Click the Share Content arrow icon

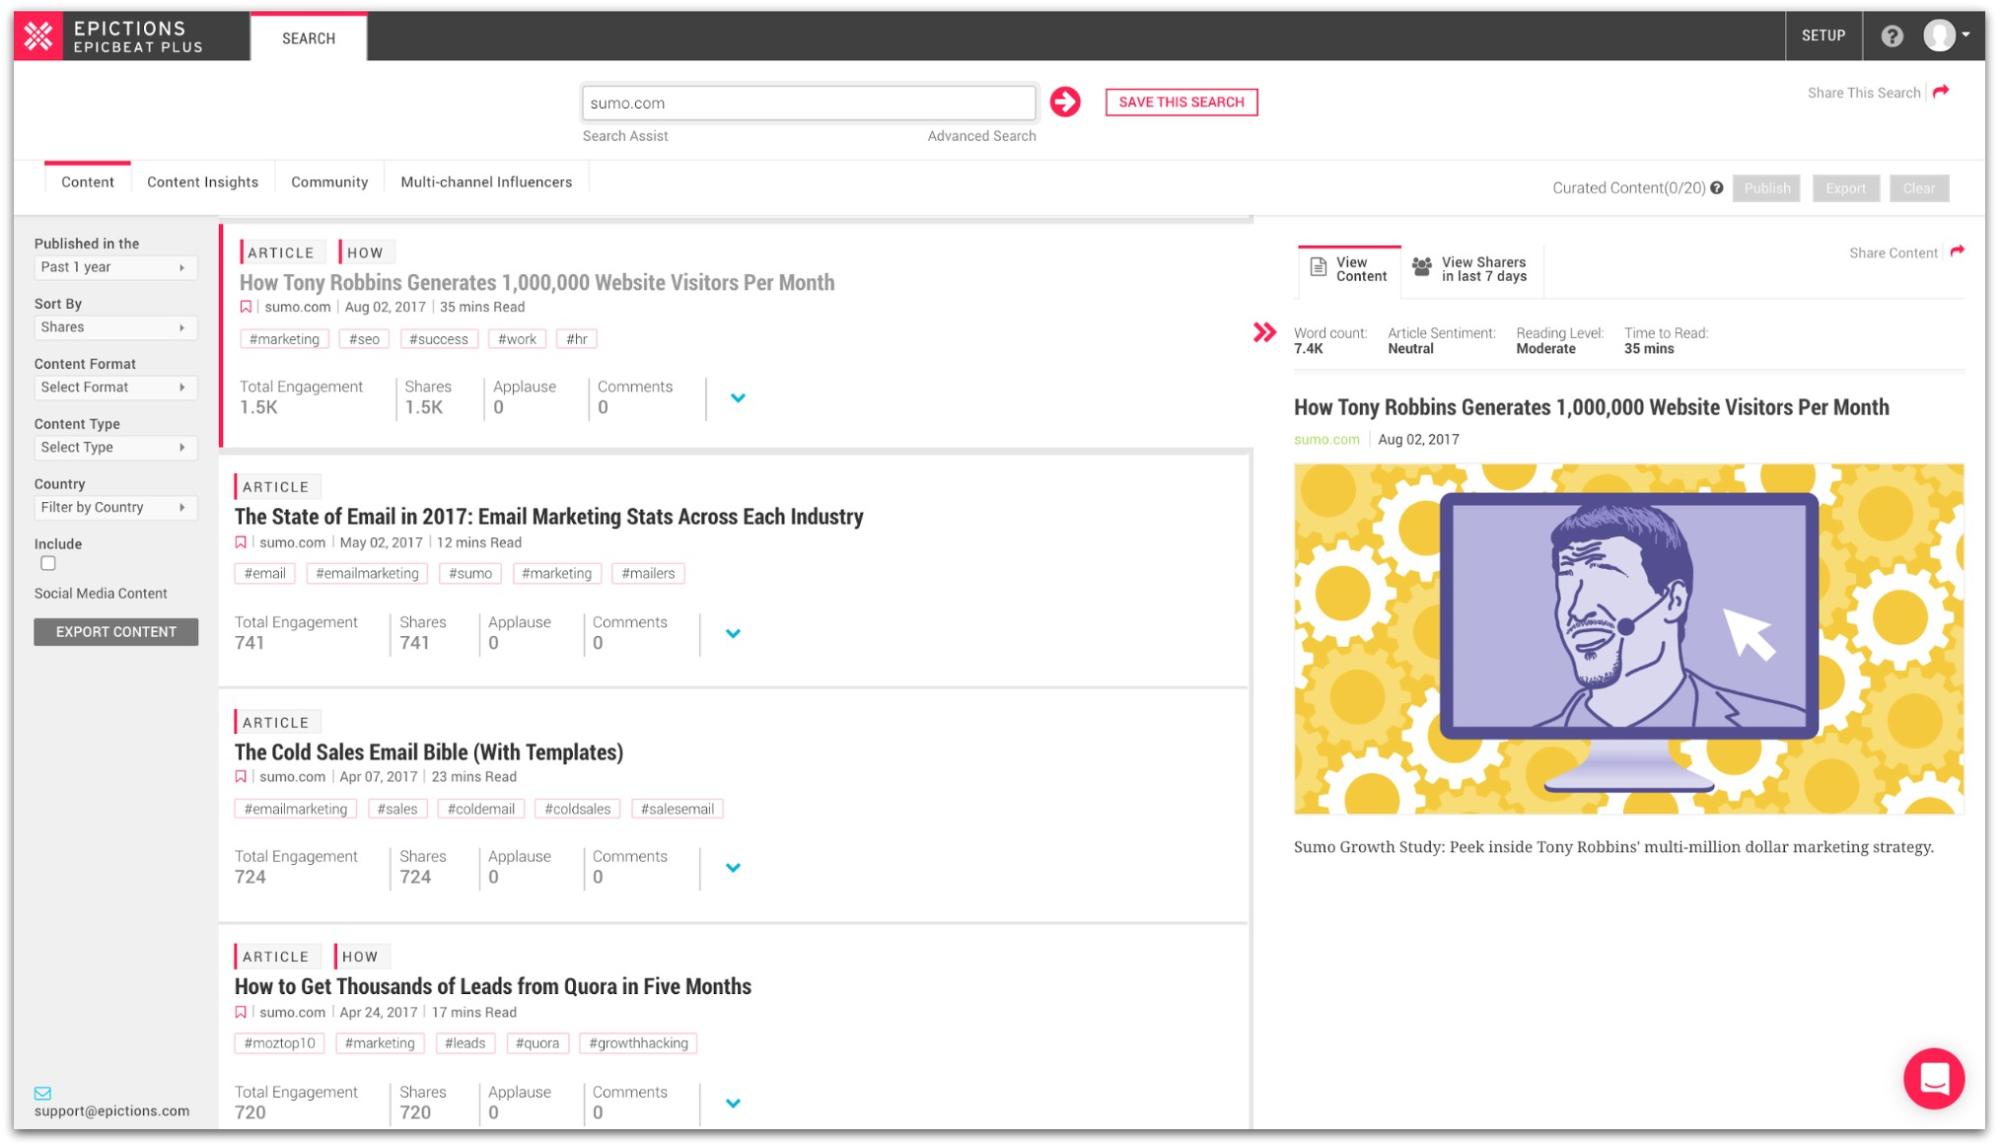(1957, 252)
